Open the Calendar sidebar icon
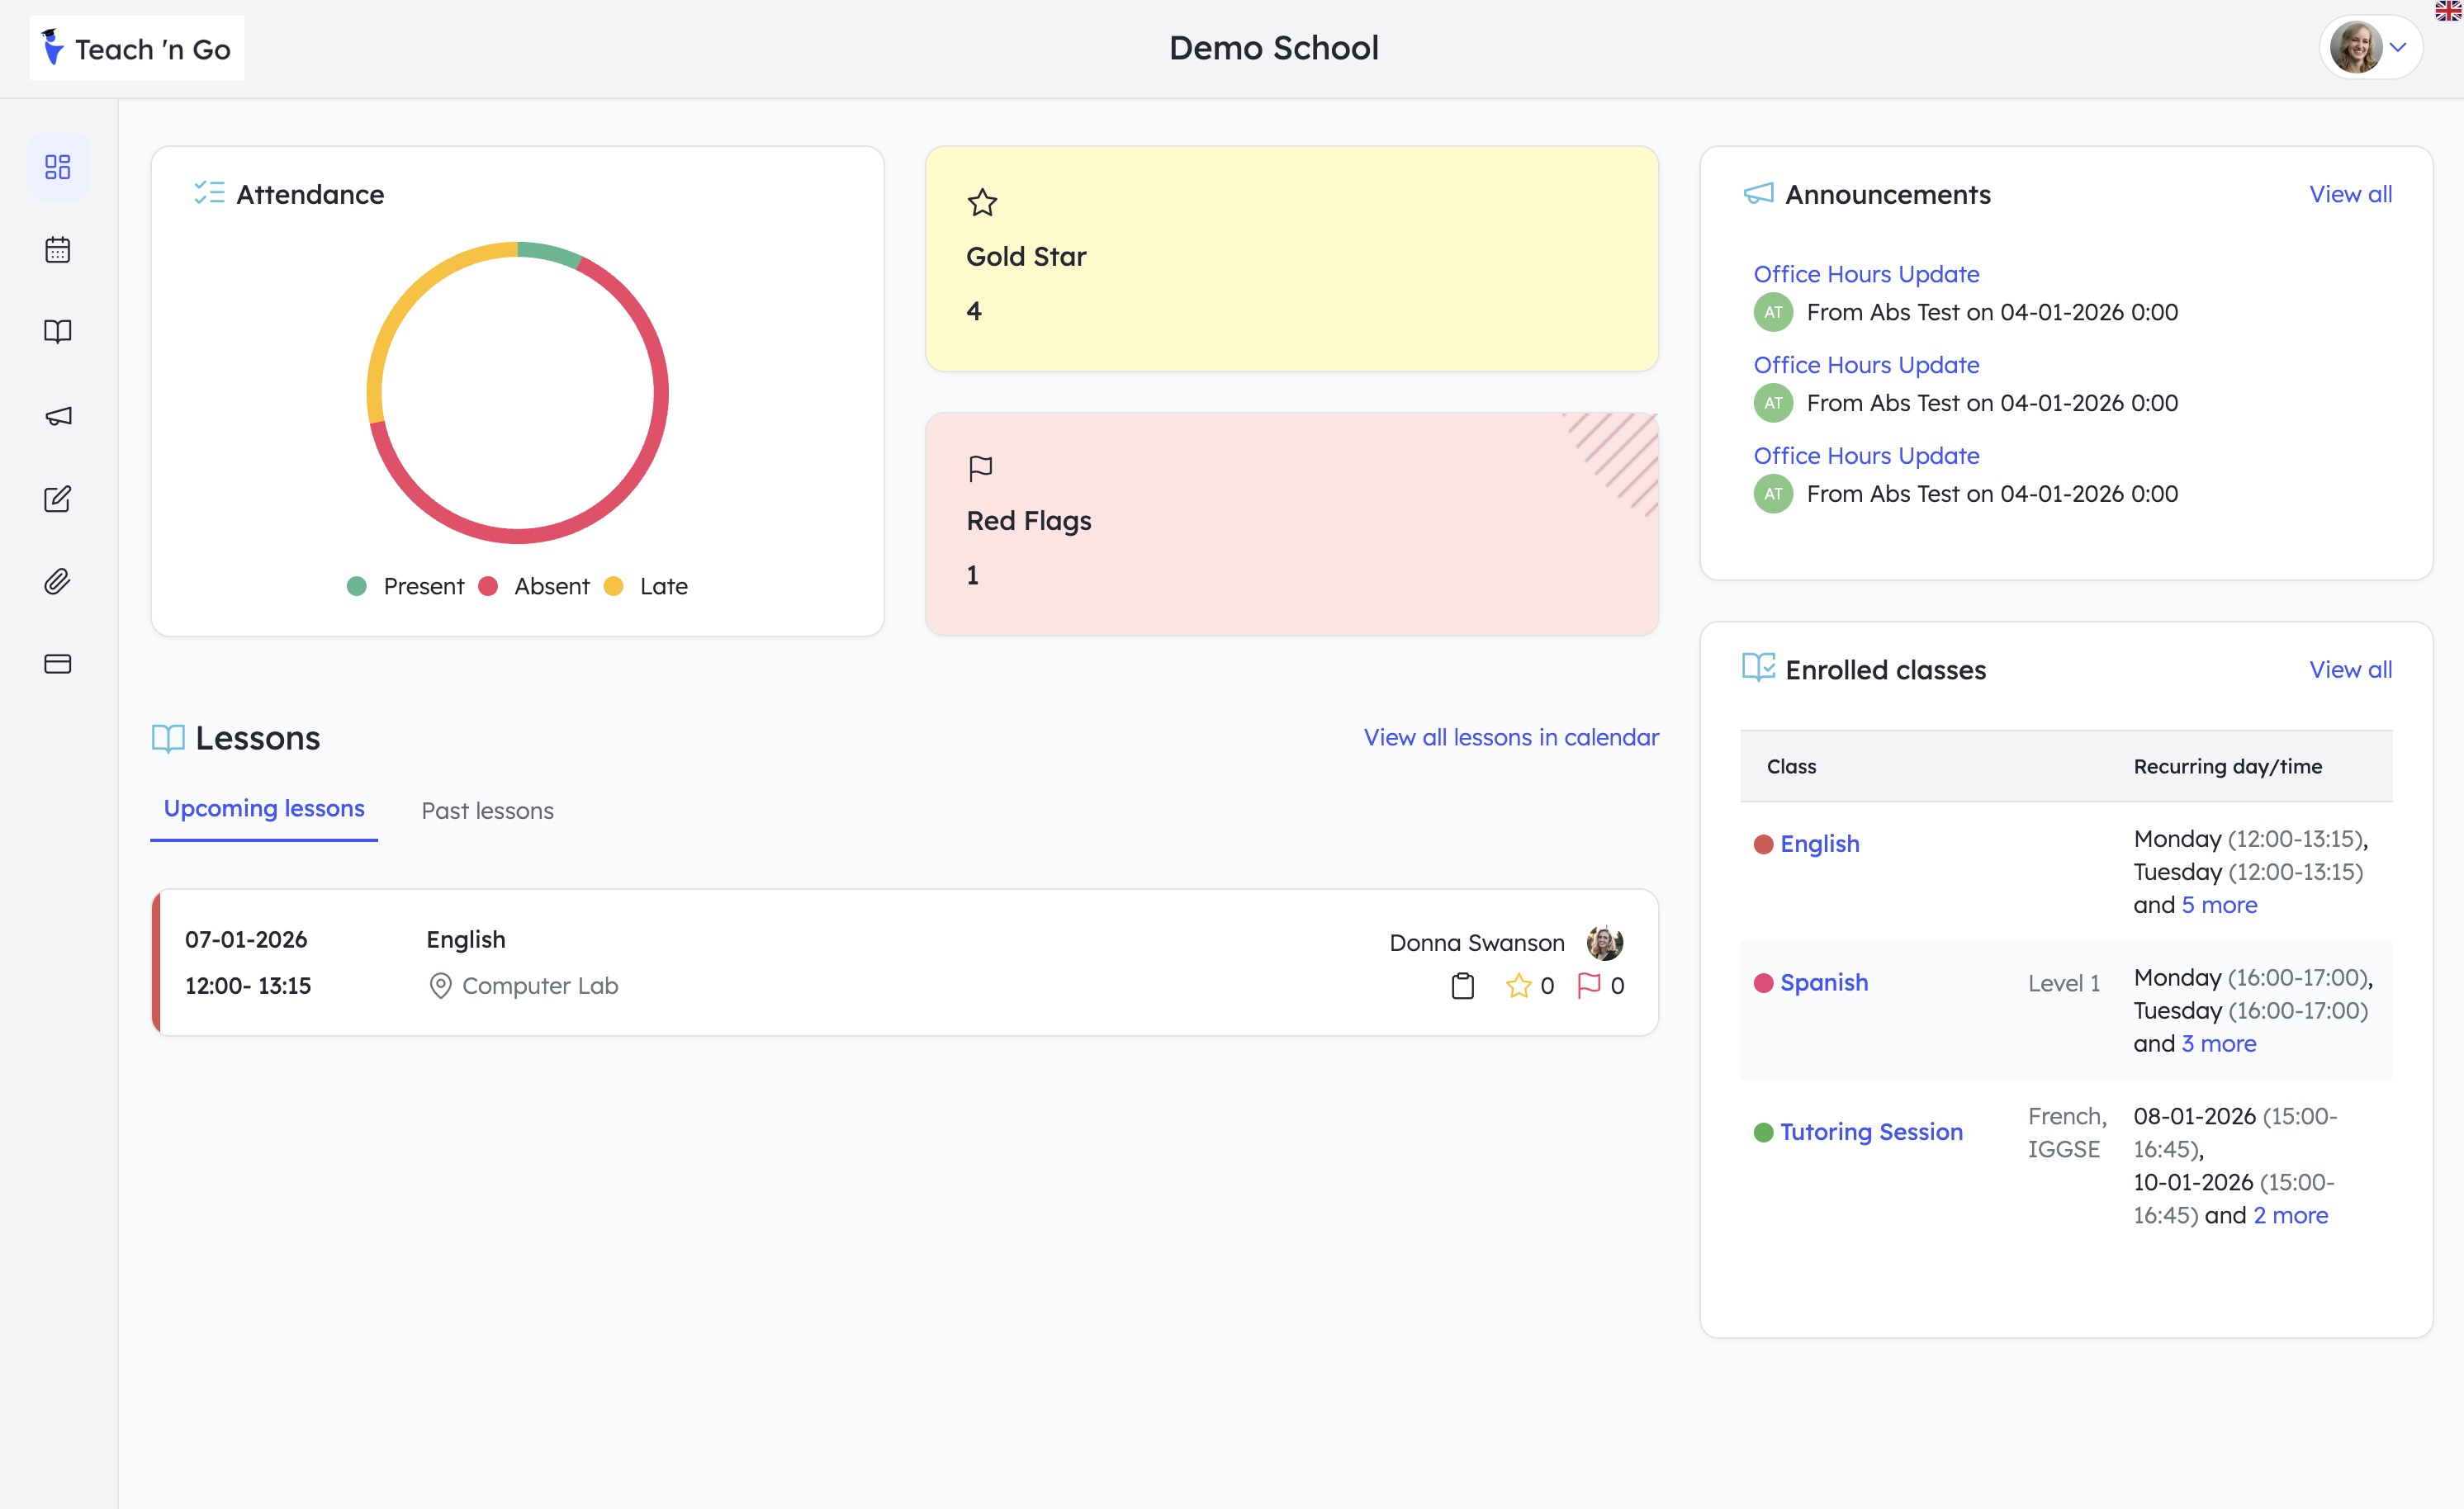This screenshot has height=1509, width=2464. 57,250
